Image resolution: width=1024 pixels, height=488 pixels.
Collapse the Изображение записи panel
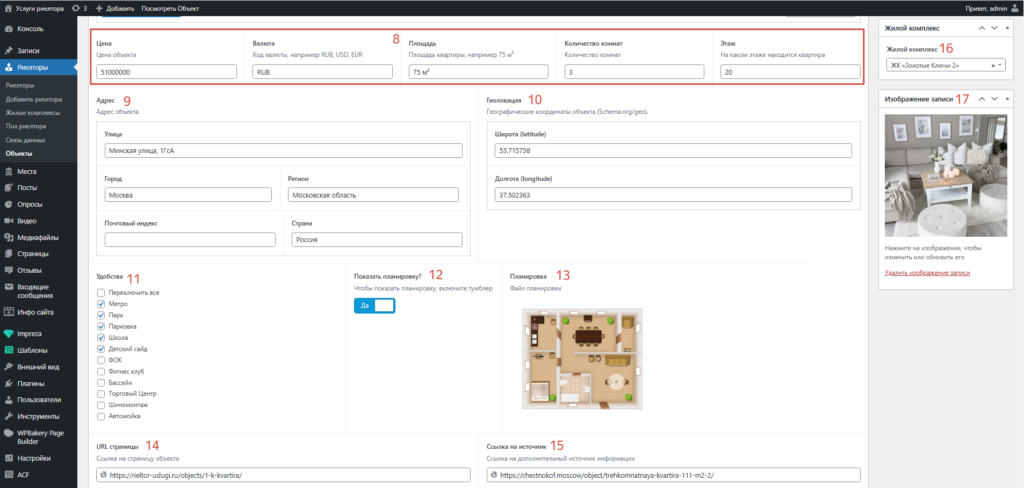pyautogui.click(x=1006, y=99)
